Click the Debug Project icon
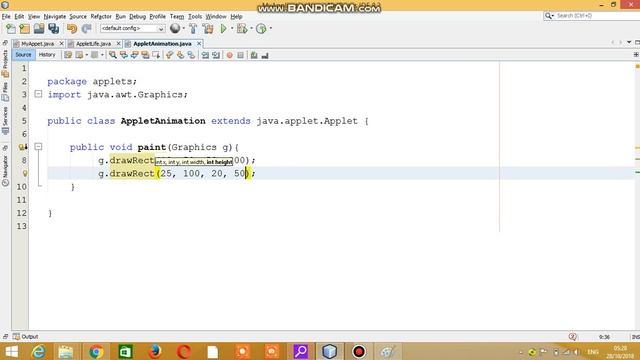 pyautogui.click(x=242, y=29)
